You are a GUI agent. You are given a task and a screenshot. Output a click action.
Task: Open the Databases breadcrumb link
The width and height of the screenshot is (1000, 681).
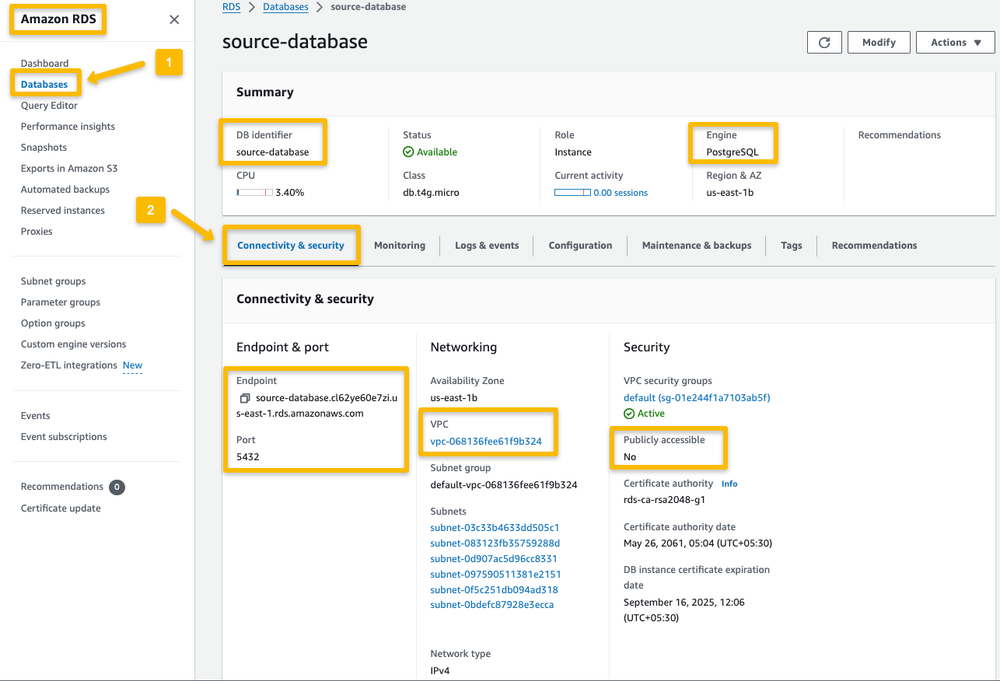[x=285, y=6]
